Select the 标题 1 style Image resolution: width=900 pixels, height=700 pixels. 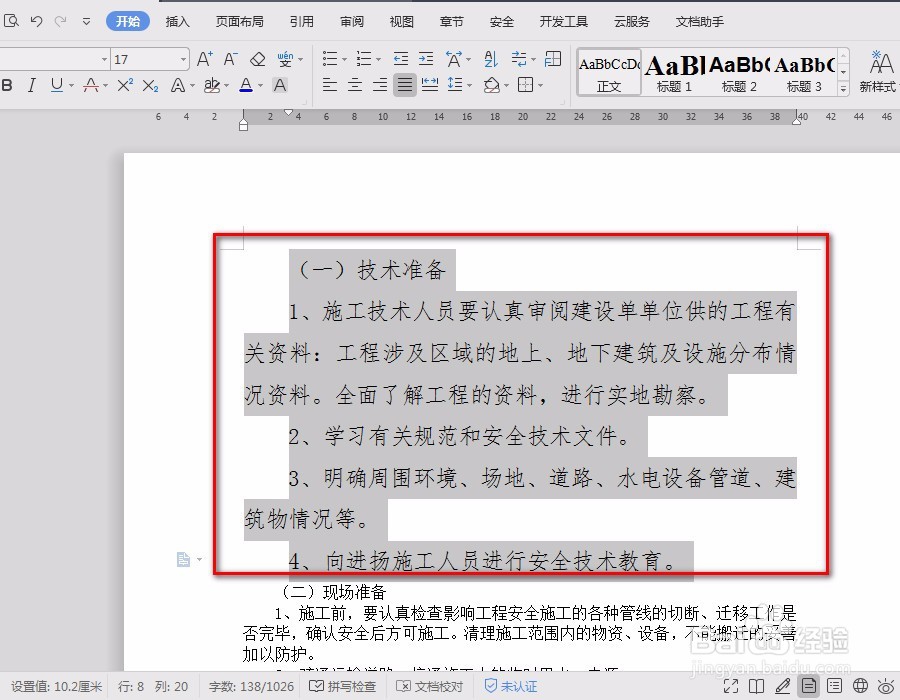(674, 73)
